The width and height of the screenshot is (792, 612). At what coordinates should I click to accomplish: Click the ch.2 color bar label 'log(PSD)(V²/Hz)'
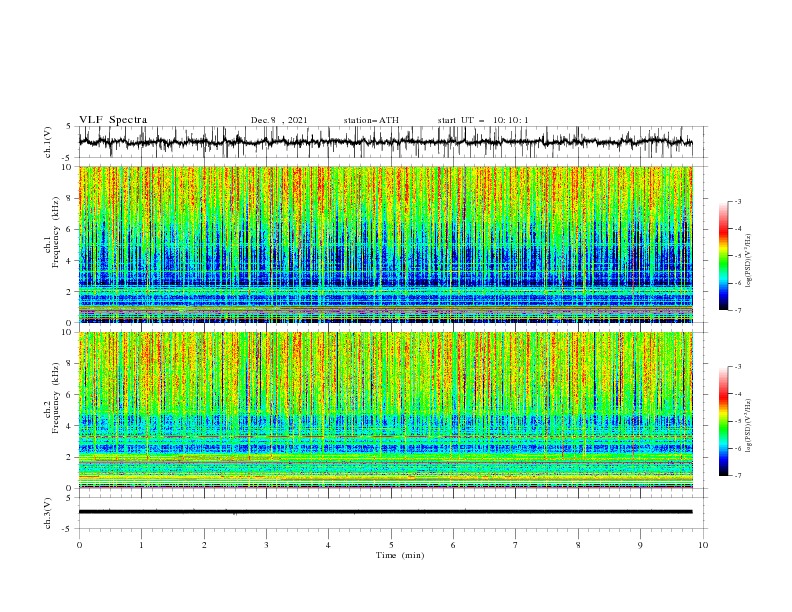pyautogui.click(x=749, y=425)
